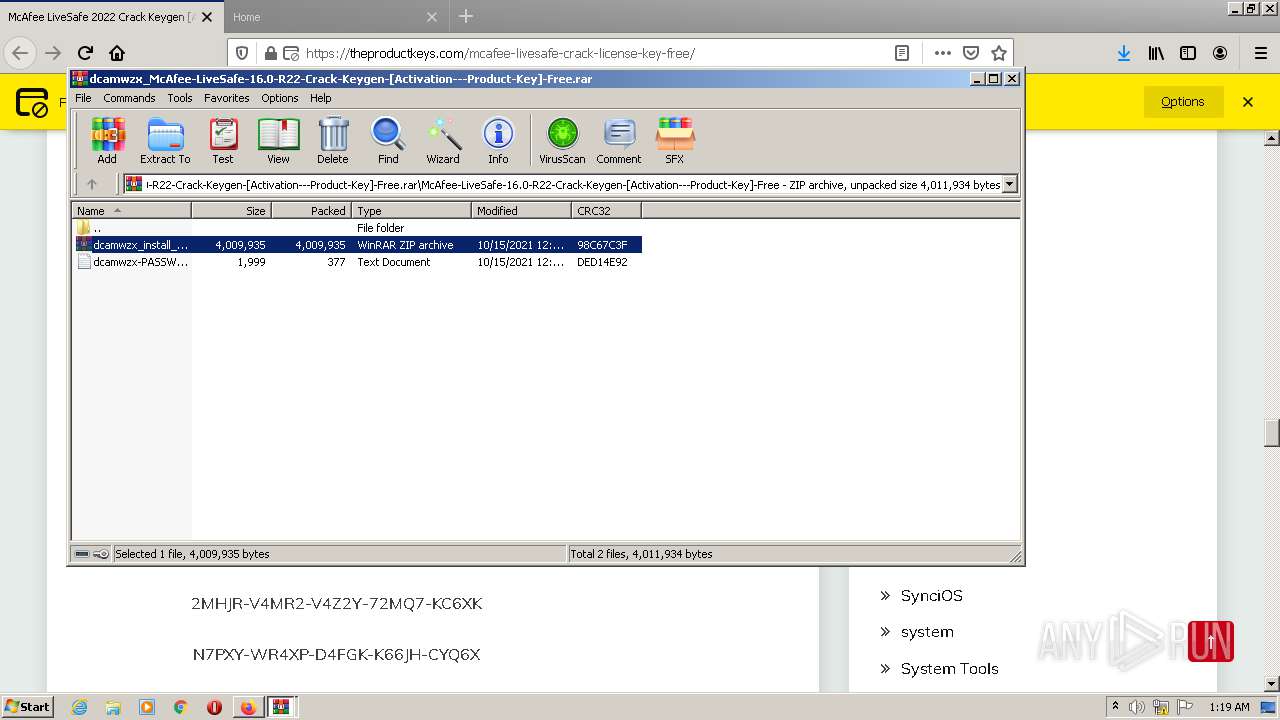This screenshot has width=1280, height=720.
Task: Dismiss the yellow notification bar
Action: coord(1248,101)
